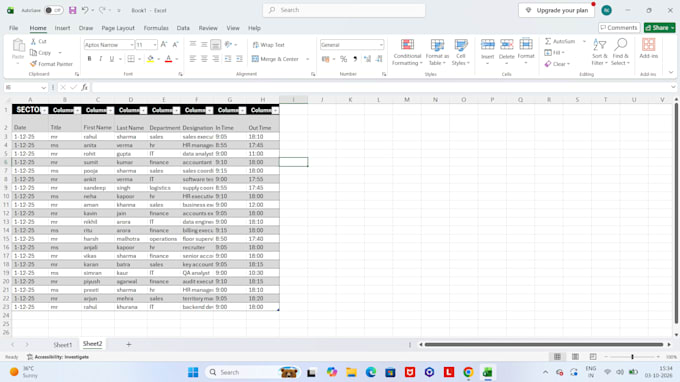Expand the AutoSum dropdown arrow
680x382 pixels.
pyautogui.click(x=584, y=41)
